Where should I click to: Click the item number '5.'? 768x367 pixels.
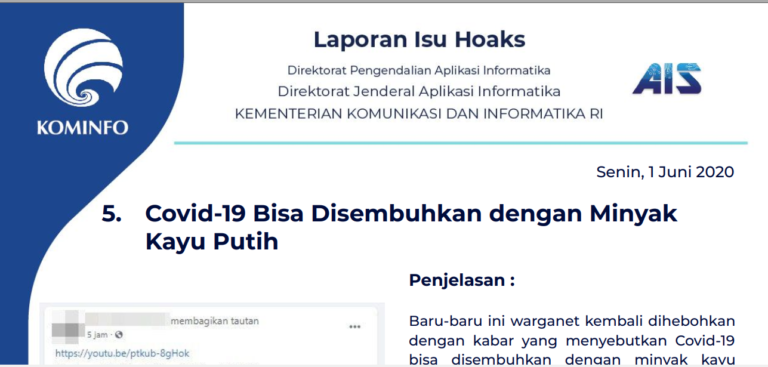click(x=112, y=214)
